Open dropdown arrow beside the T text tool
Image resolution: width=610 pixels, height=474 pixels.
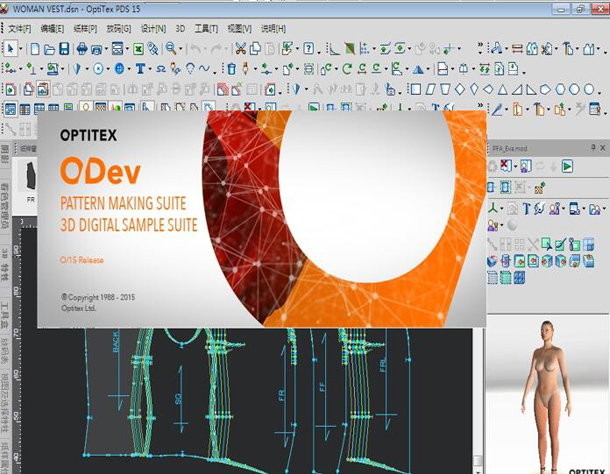(150, 70)
